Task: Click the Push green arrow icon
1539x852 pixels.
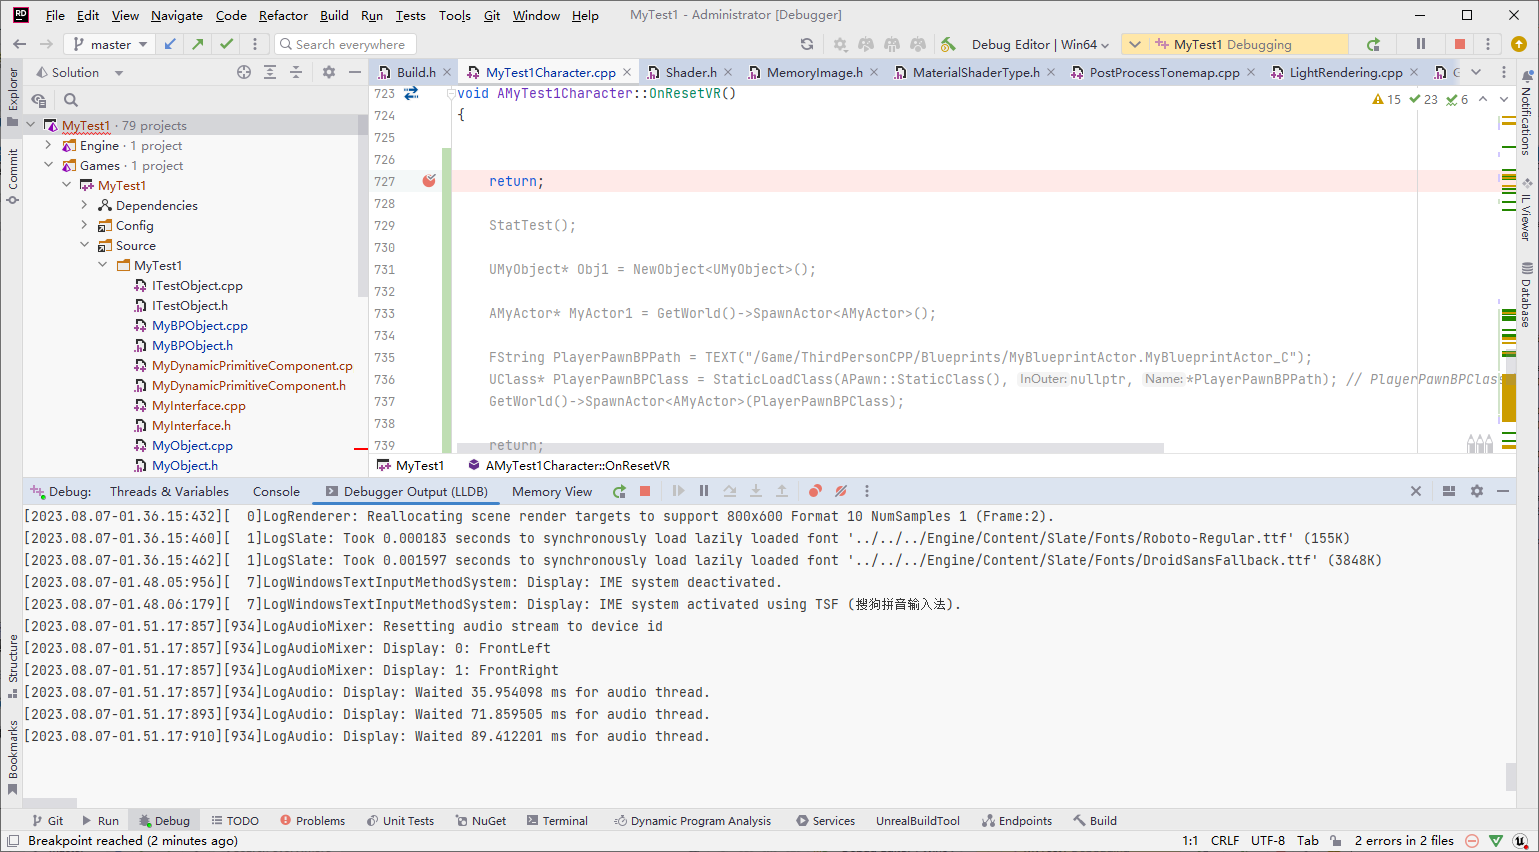Action: click(198, 44)
